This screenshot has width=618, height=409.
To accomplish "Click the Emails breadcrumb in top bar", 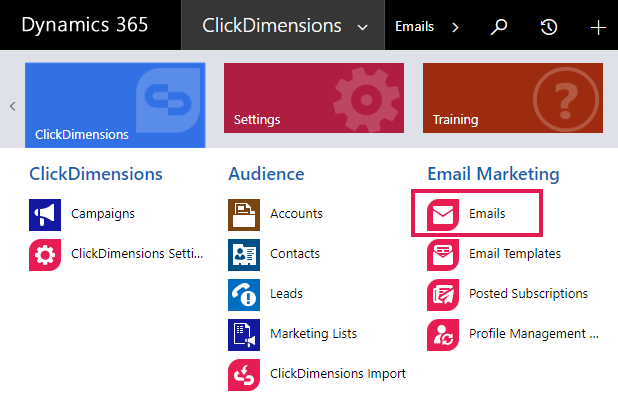I will 414,26.
